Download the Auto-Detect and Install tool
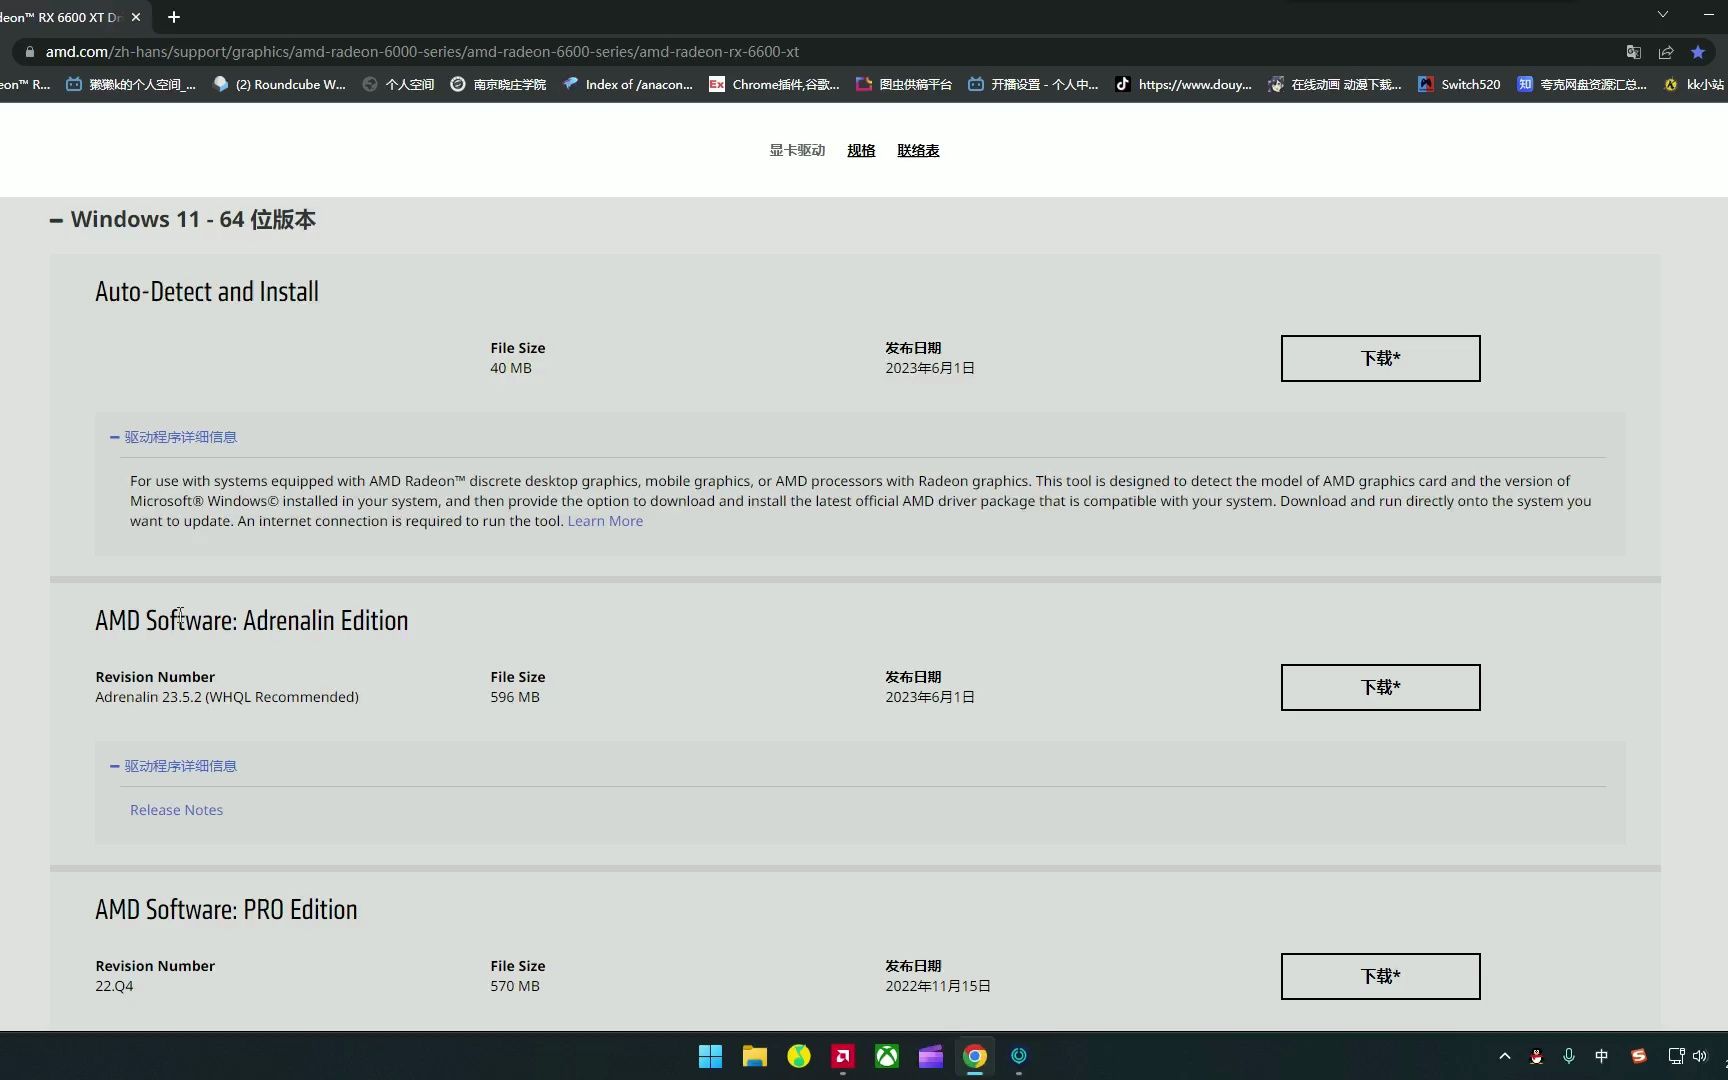 pyautogui.click(x=1380, y=358)
